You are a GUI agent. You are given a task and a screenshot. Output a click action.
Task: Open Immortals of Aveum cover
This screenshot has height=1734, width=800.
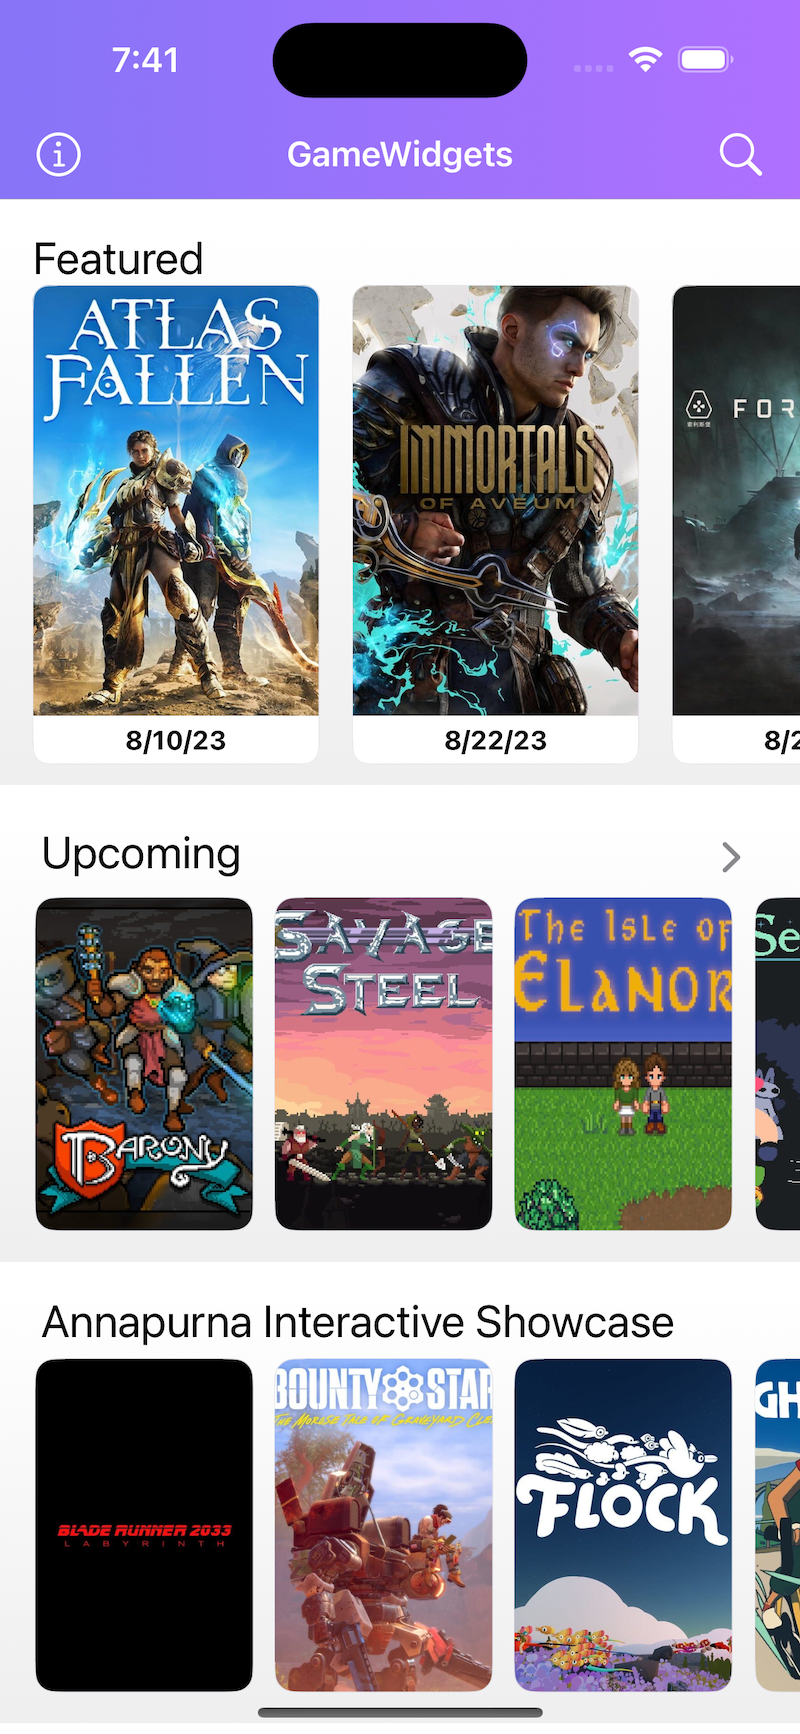[495, 500]
